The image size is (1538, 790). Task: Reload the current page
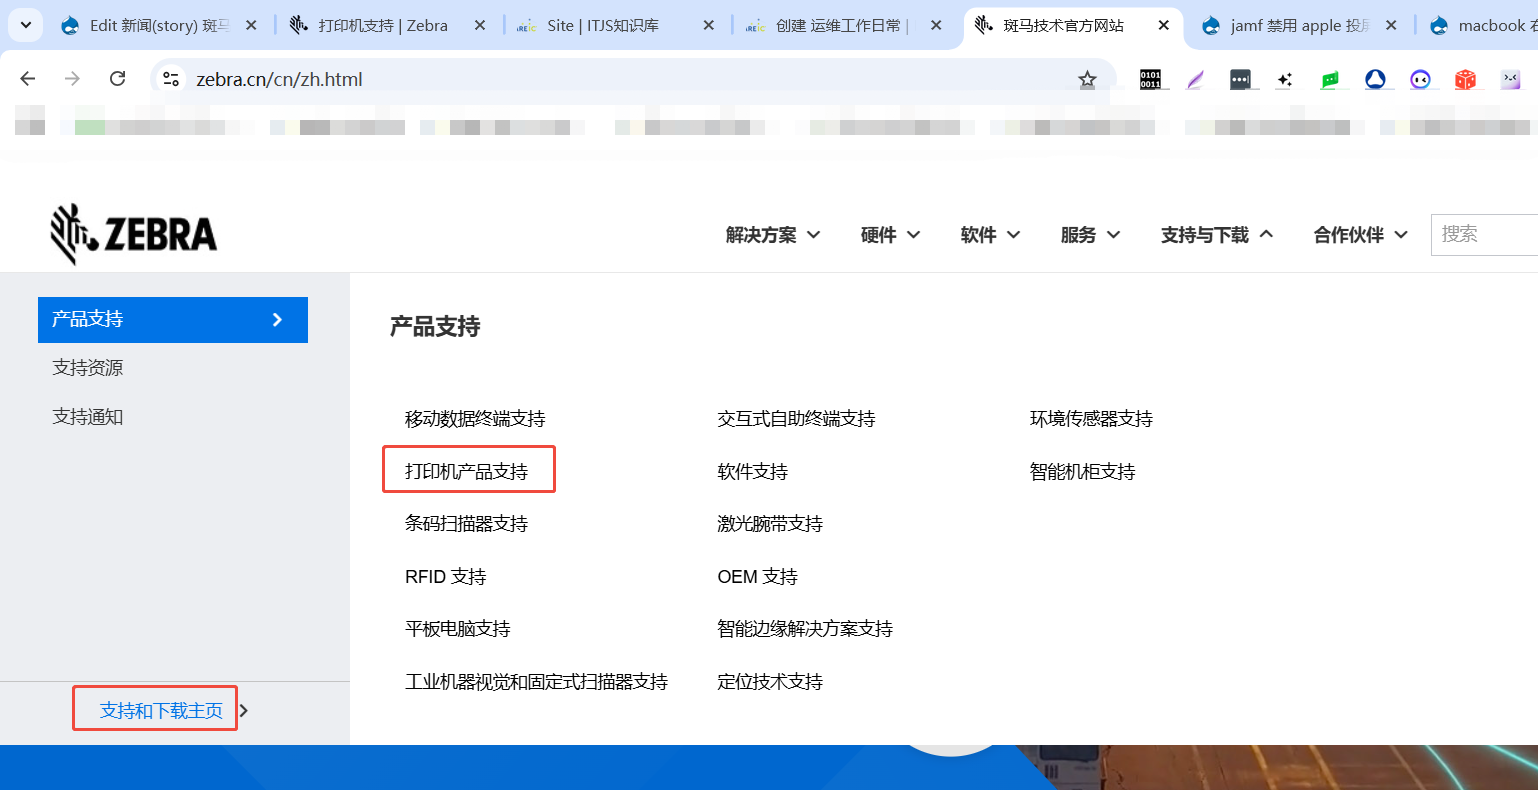coord(117,79)
